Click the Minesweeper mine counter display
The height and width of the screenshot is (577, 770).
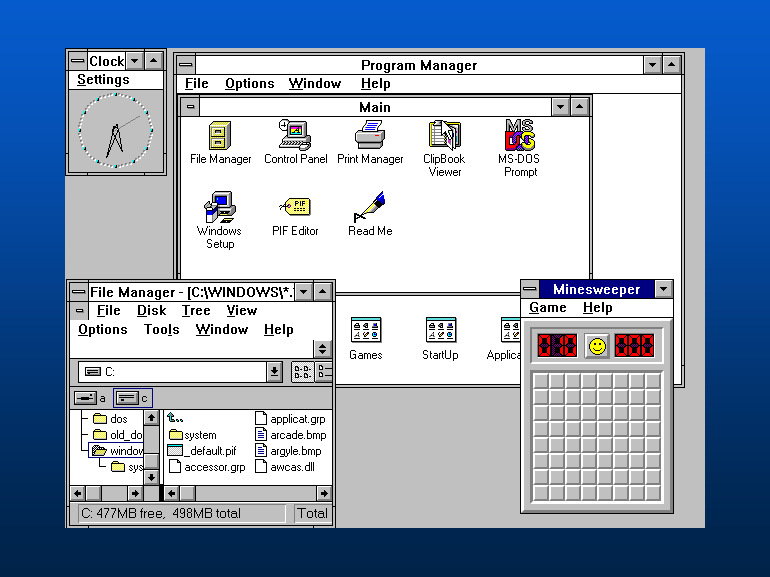[x=557, y=346]
